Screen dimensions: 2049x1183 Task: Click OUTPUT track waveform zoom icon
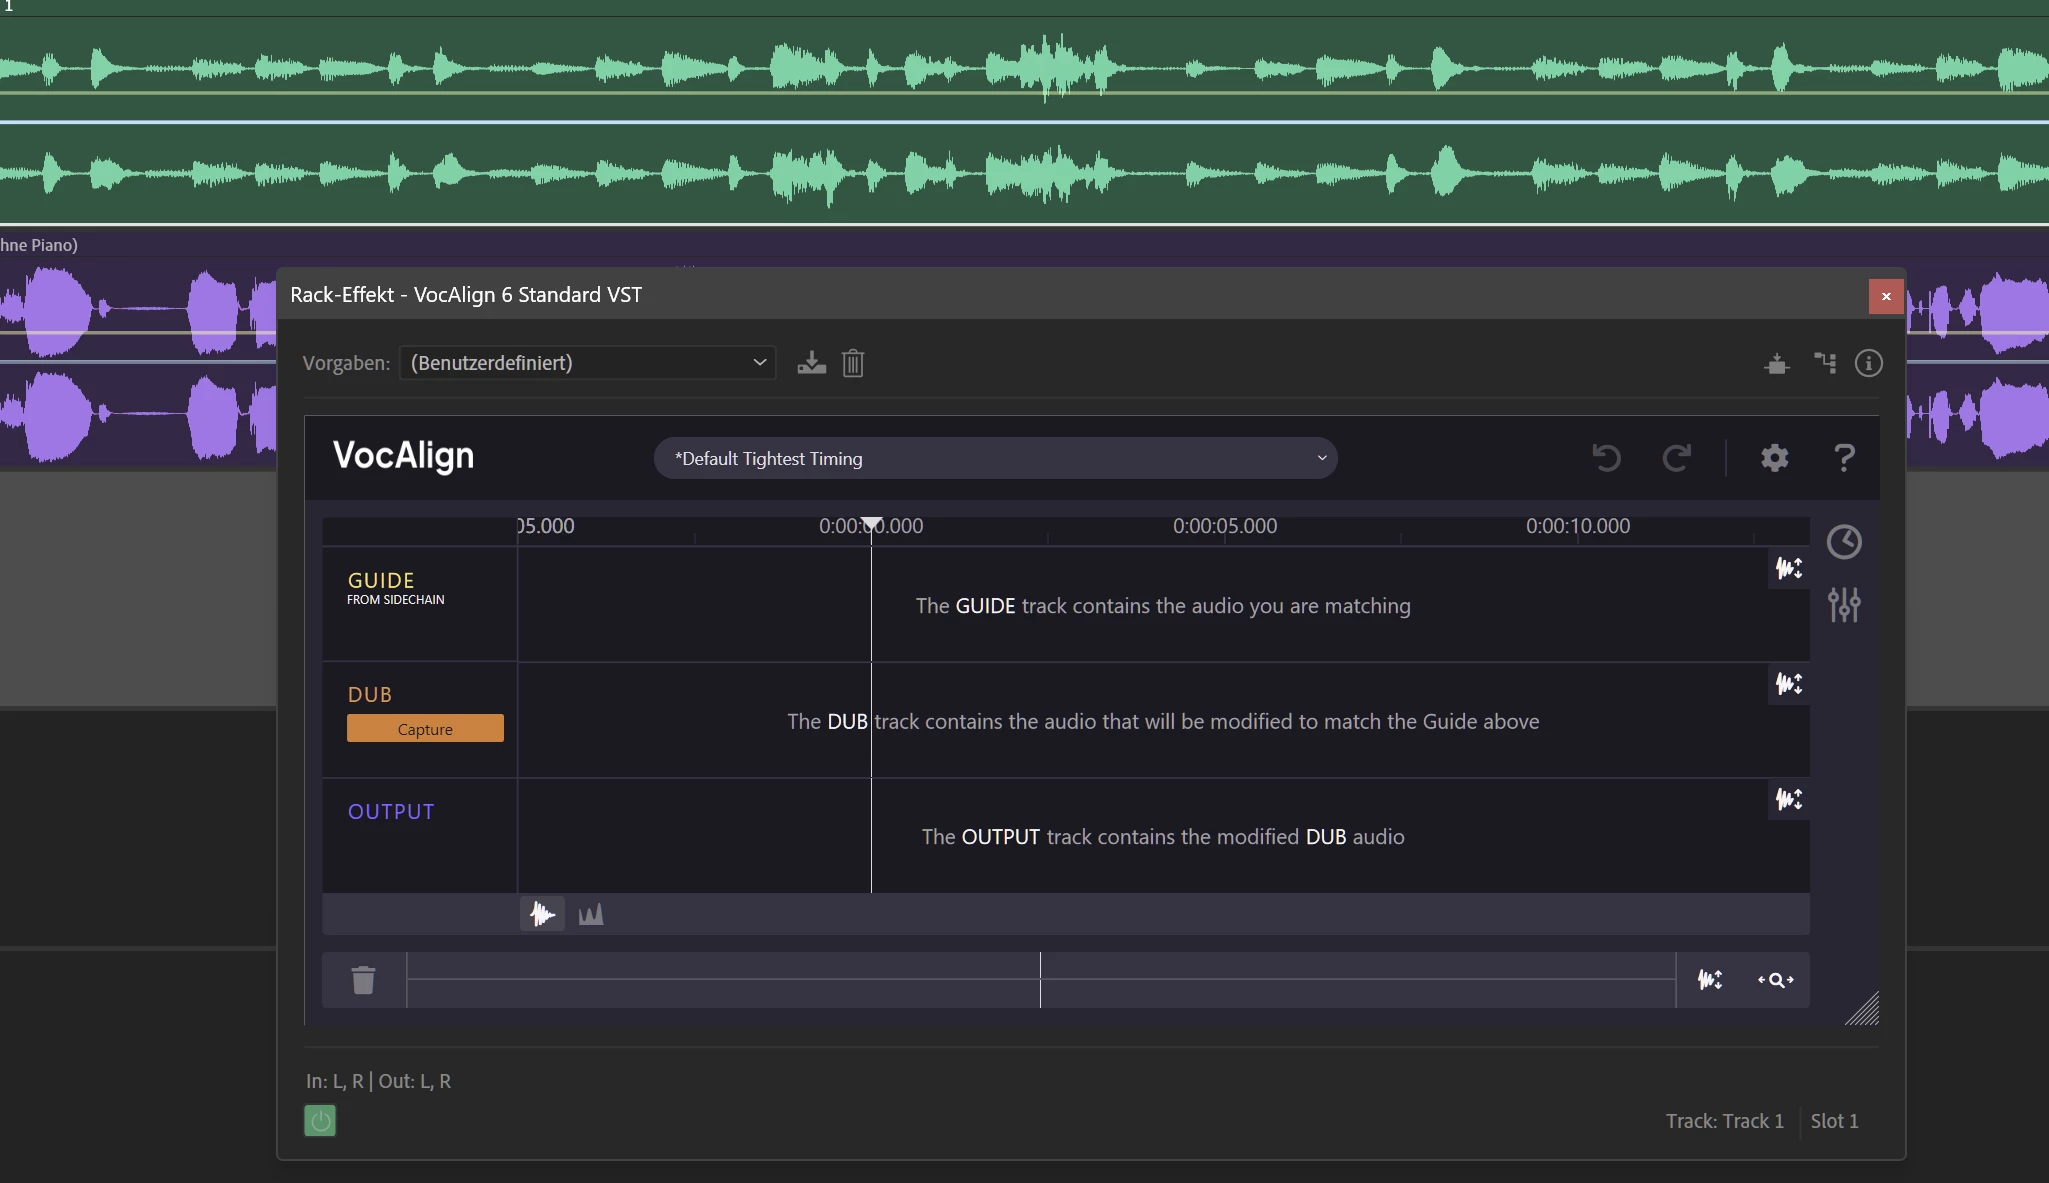pyautogui.click(x=1789, y=800)
